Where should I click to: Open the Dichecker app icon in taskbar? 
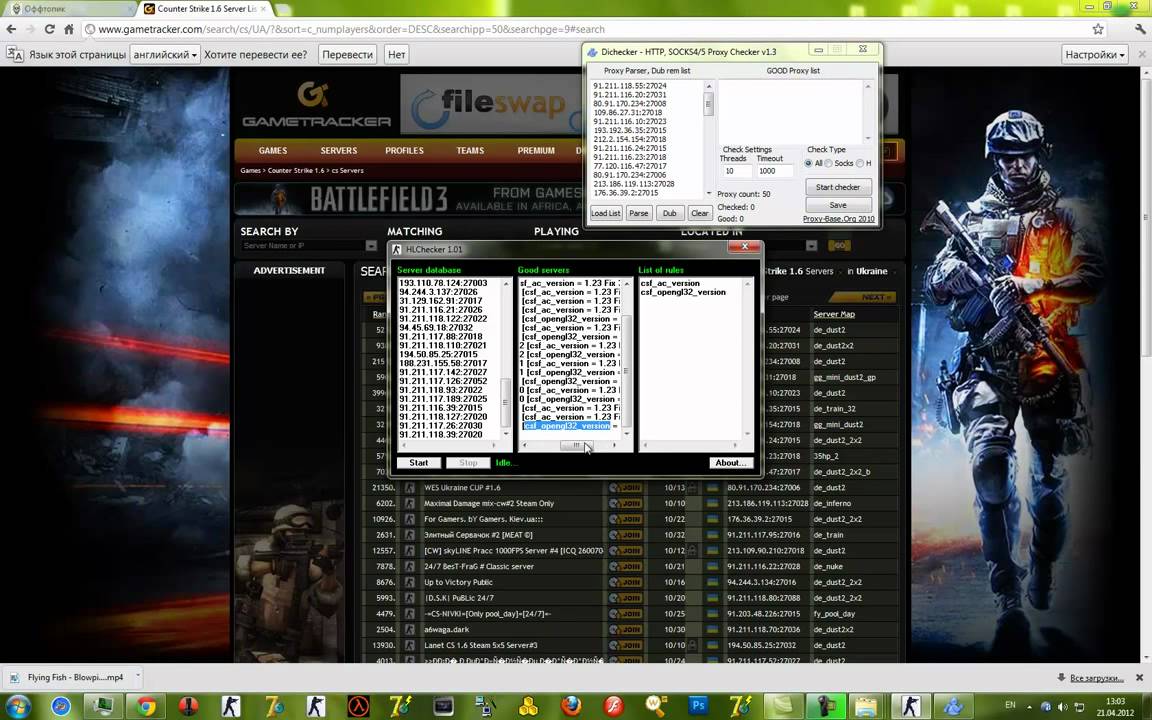954,706
